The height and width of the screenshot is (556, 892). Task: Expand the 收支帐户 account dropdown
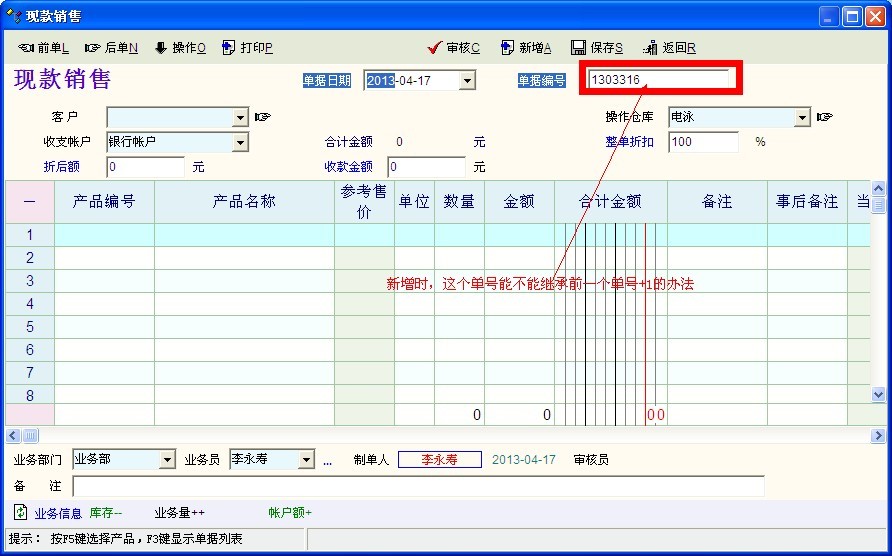240,143
